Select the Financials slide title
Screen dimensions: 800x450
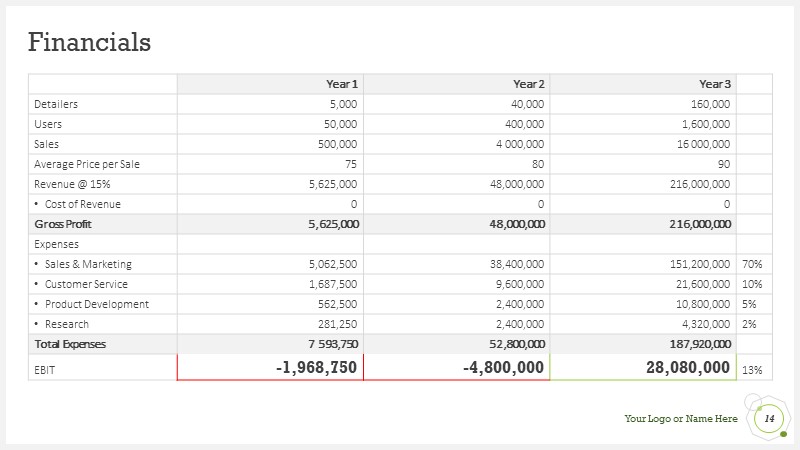(x=89, y=42)
